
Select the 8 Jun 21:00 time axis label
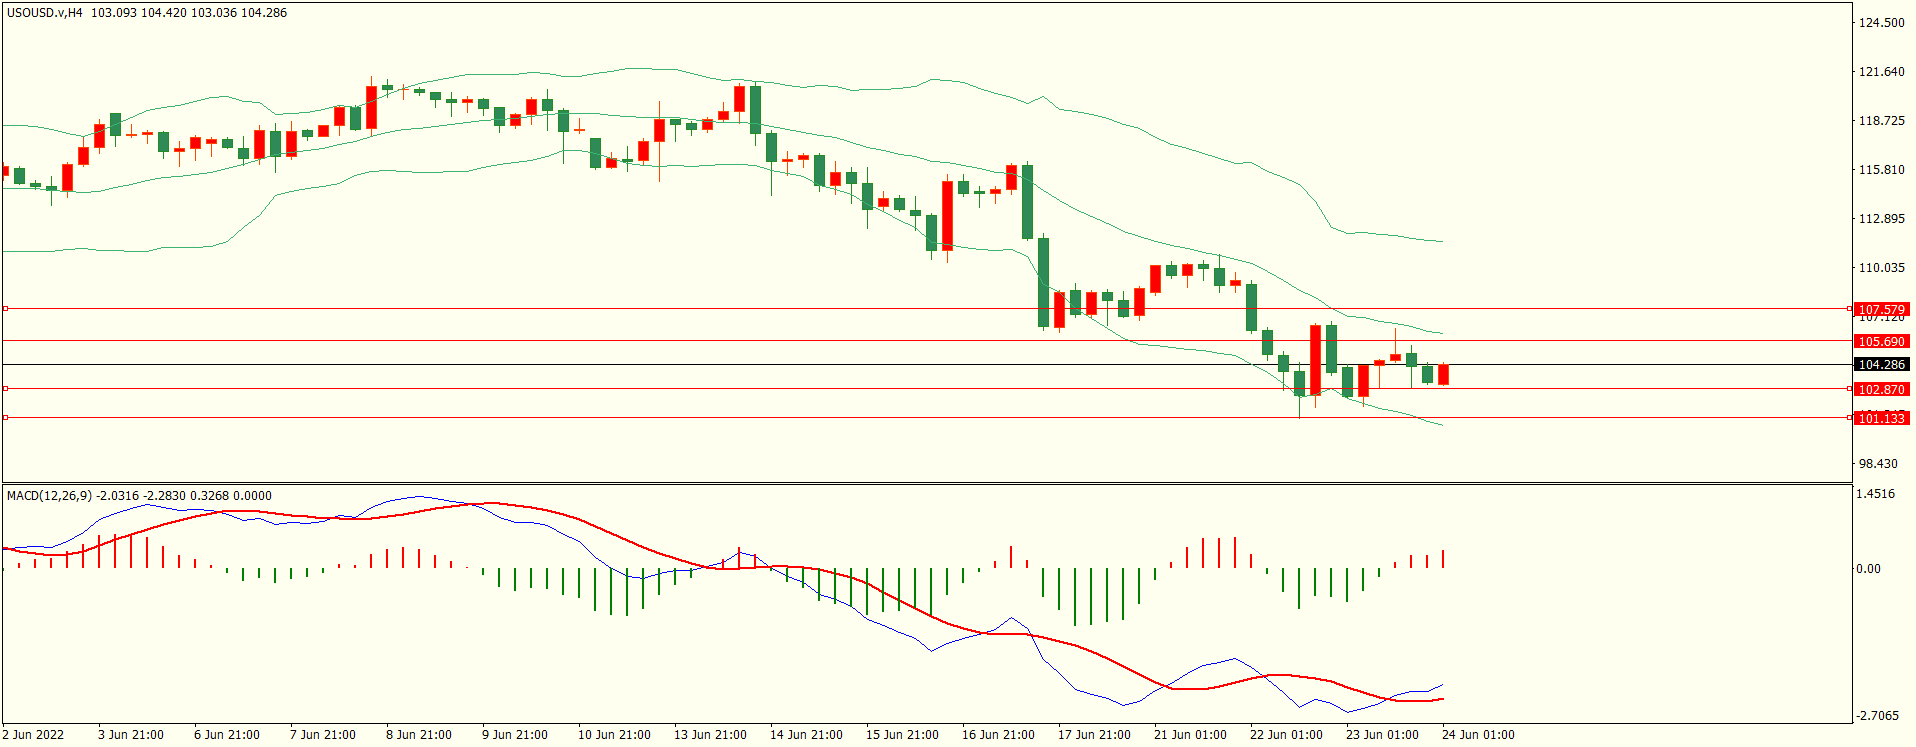418,735
